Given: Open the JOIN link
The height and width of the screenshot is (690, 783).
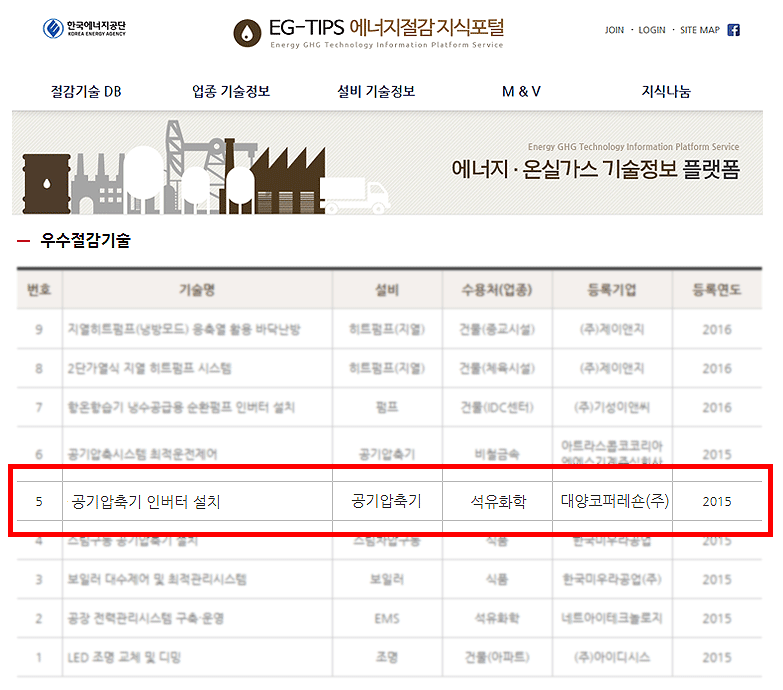Looking at the screenshot, I should coord(614,30).
